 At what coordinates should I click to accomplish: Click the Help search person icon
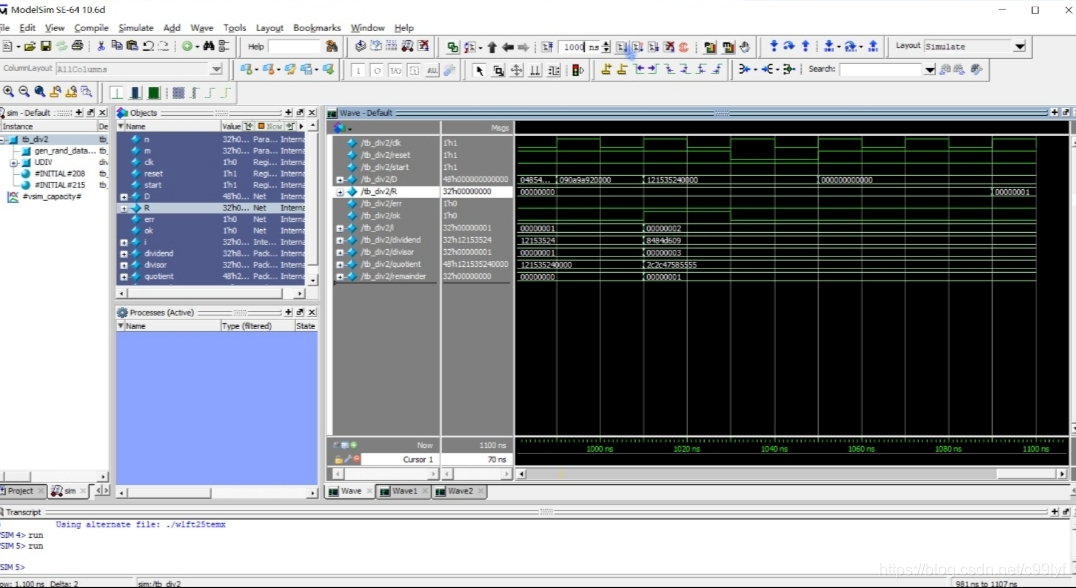(332, 46)
